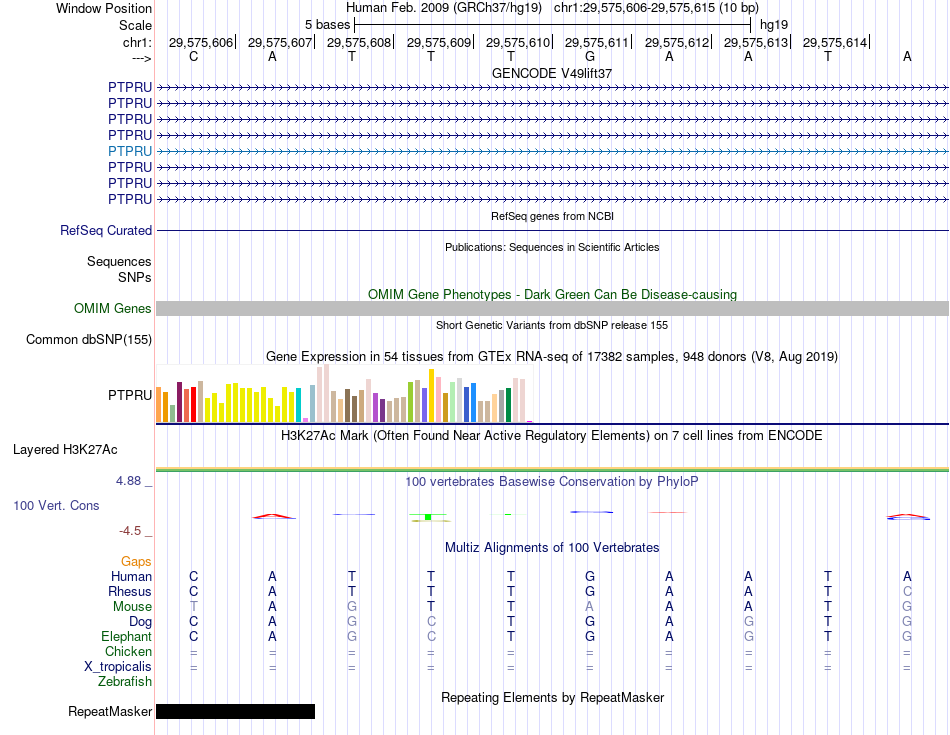This screenshot has width=950, height=735.
Task: Click position label 29,575,608
Action: pyautogui.click(x=359, y=42)
